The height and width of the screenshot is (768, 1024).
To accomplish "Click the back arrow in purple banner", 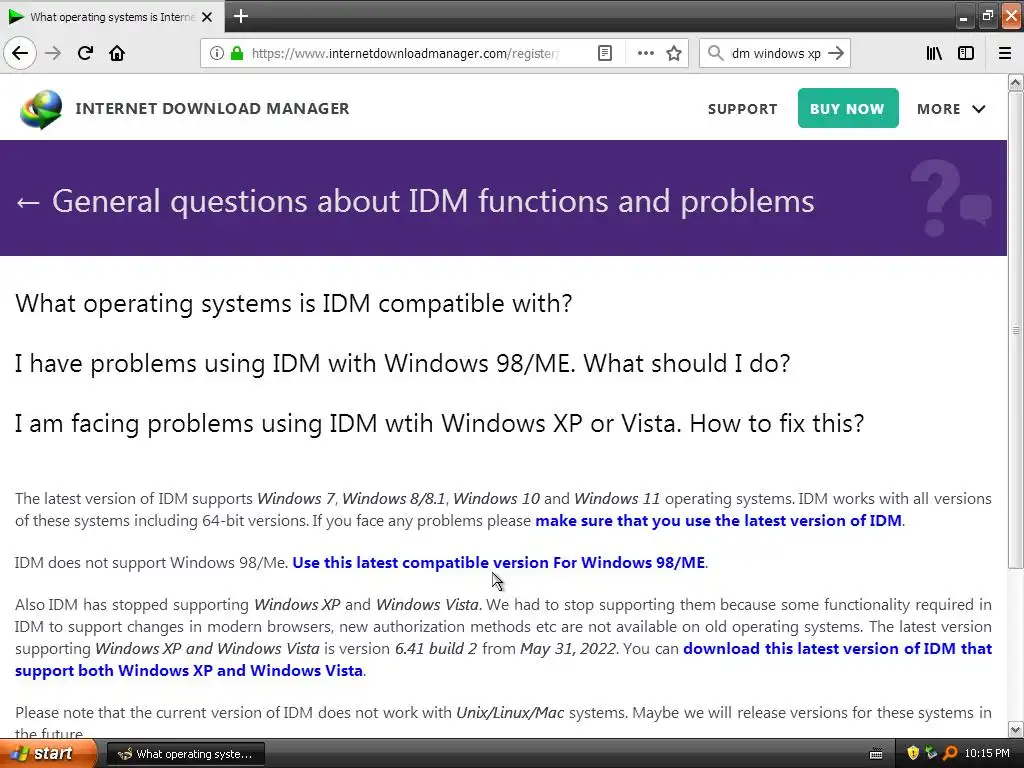I will [x=27, y=202].
